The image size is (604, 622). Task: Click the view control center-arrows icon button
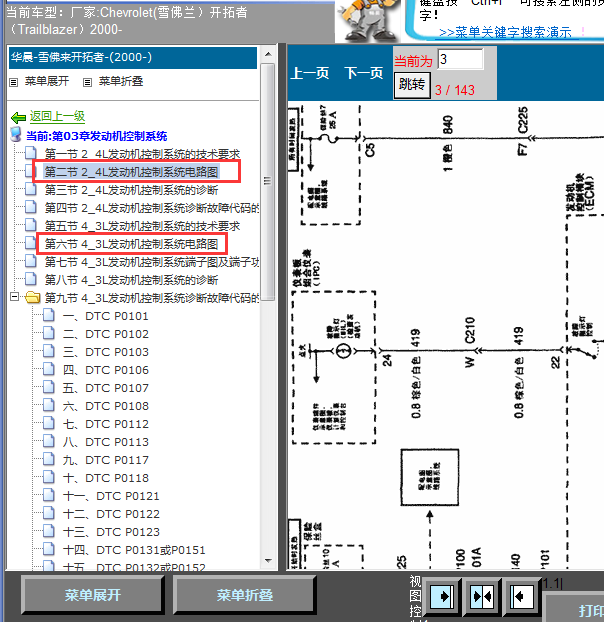point(481,597)
